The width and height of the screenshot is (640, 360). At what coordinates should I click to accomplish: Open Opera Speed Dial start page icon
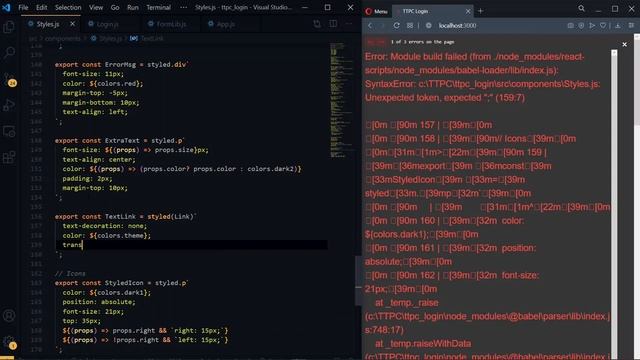click(x=409, y=25)
